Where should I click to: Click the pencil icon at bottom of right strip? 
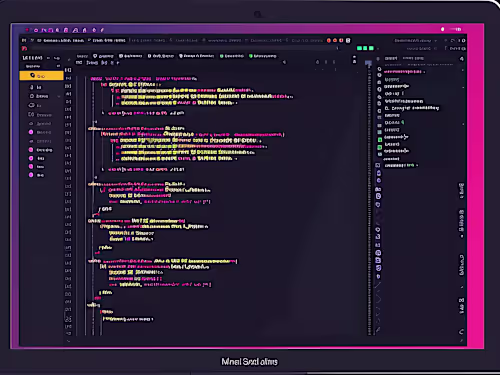coord(378,330)
